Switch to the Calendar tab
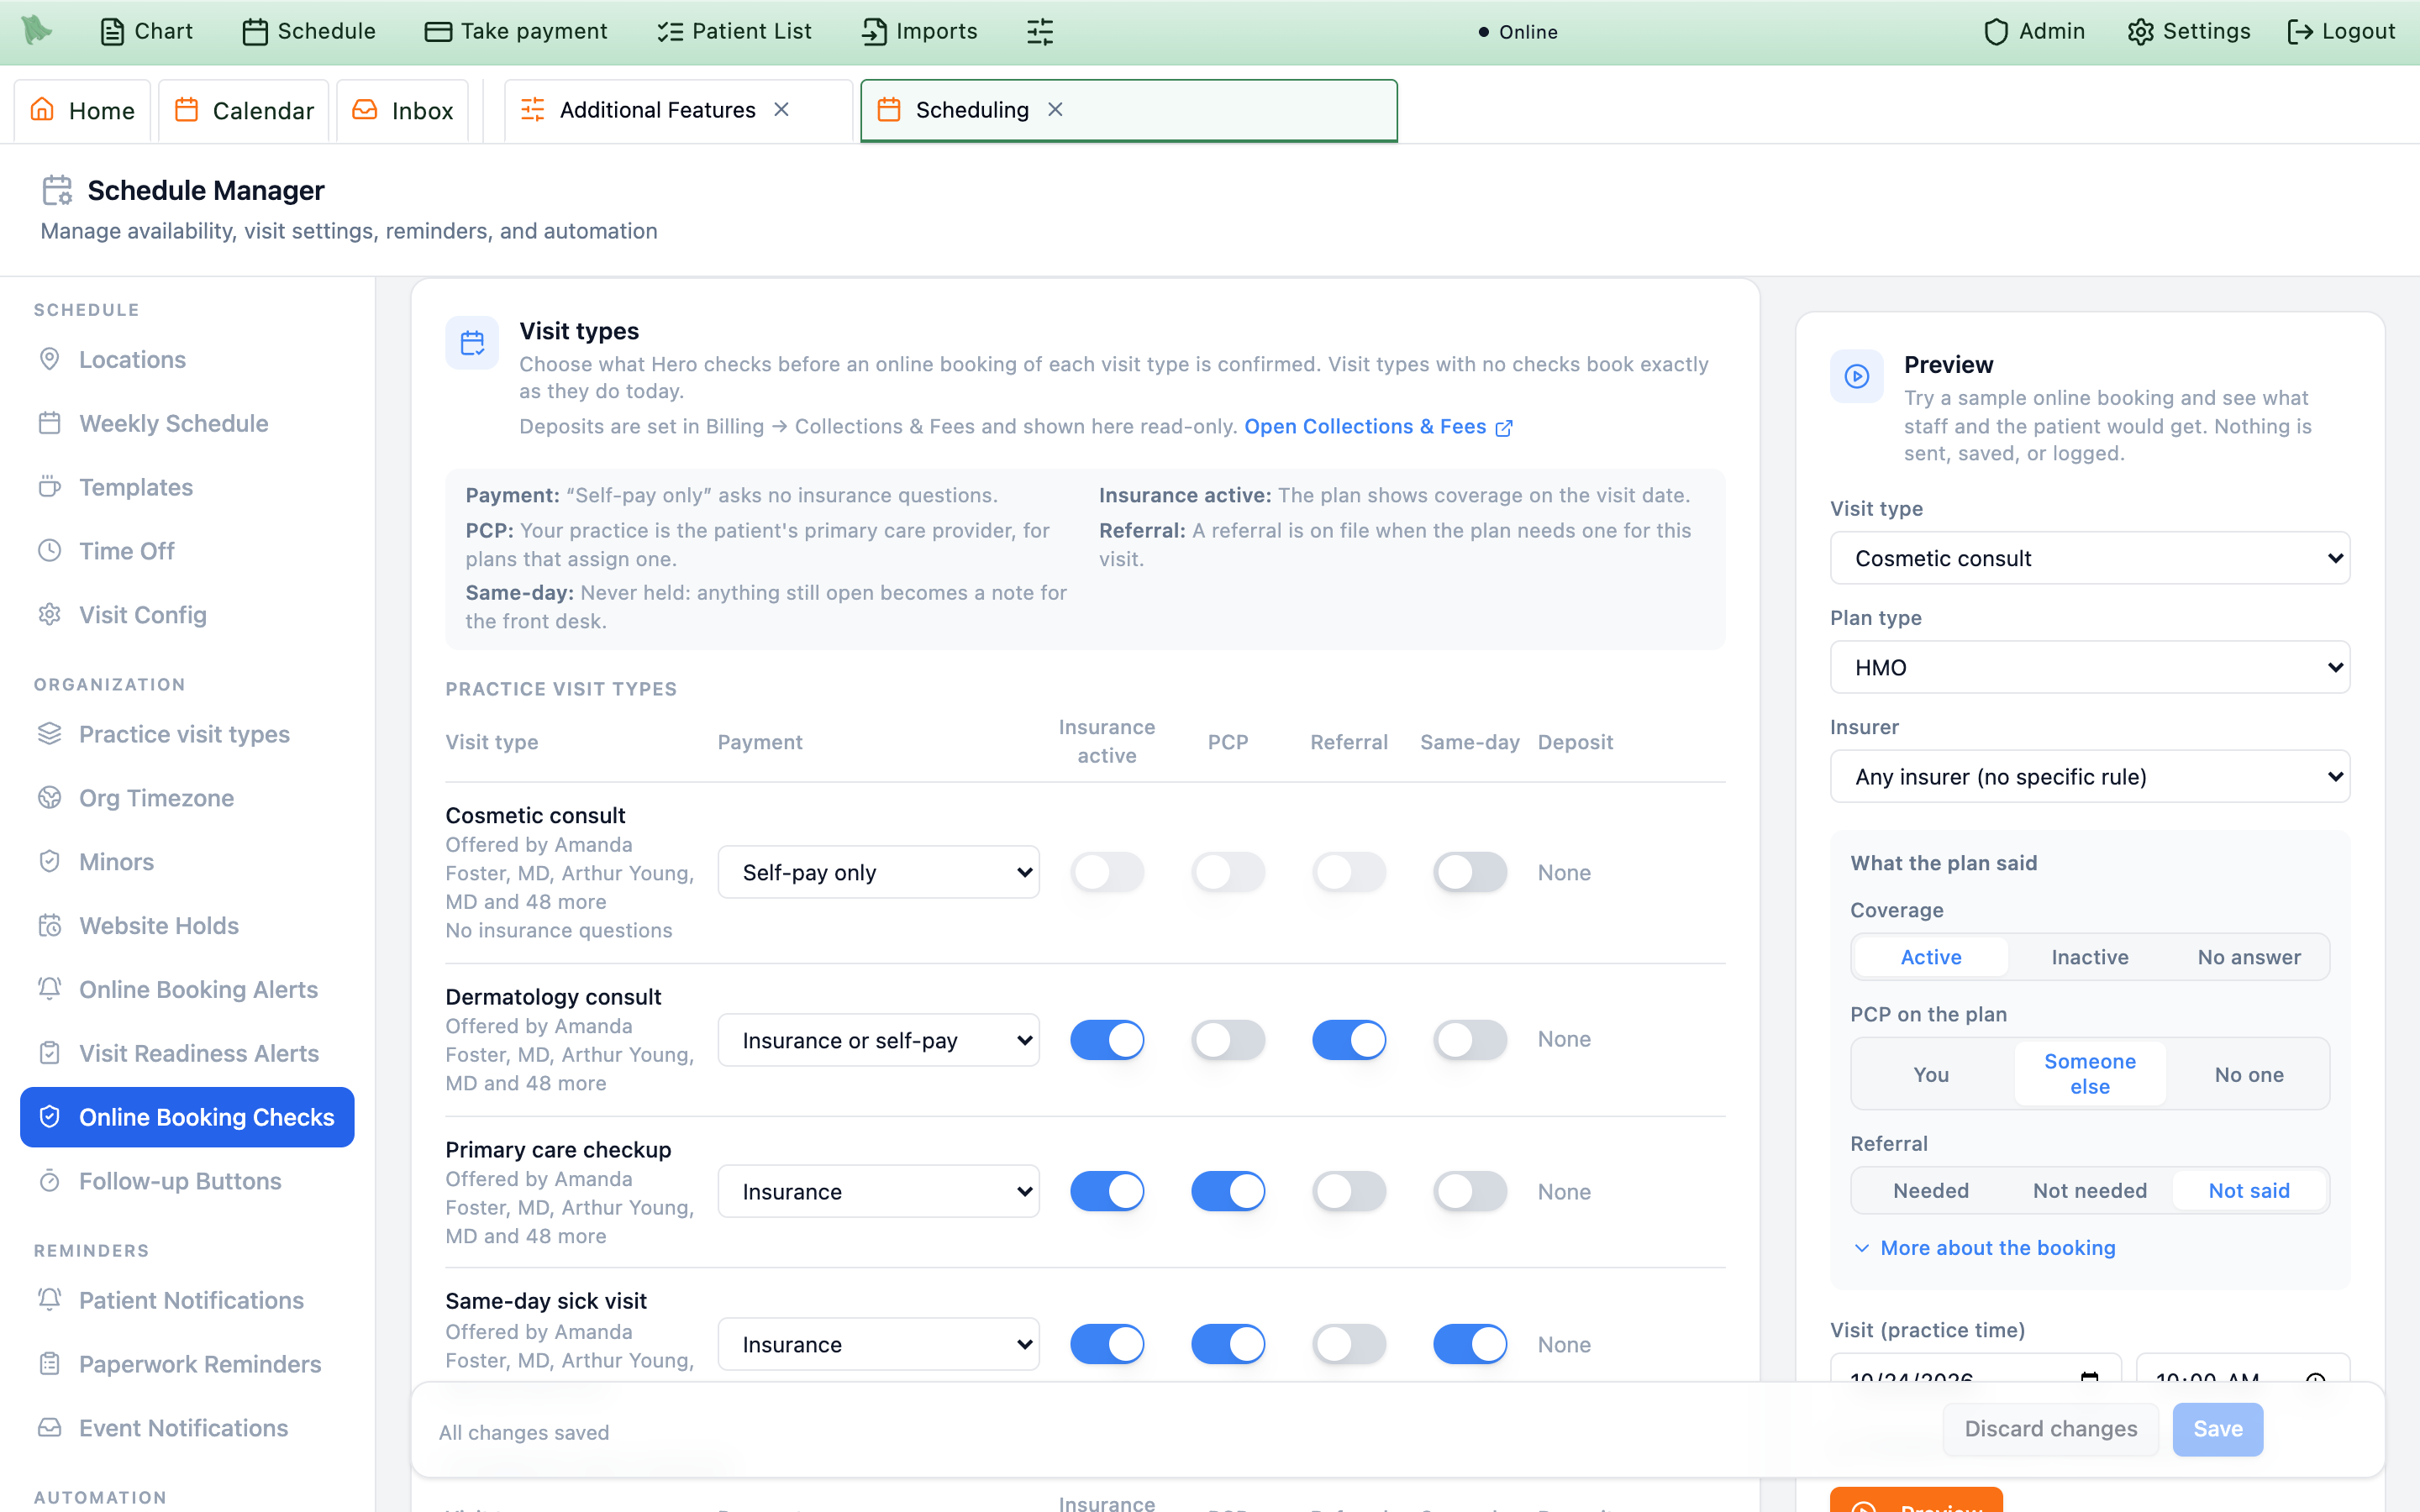This screenshot has height=1512, width=2420. coord(244,110)
